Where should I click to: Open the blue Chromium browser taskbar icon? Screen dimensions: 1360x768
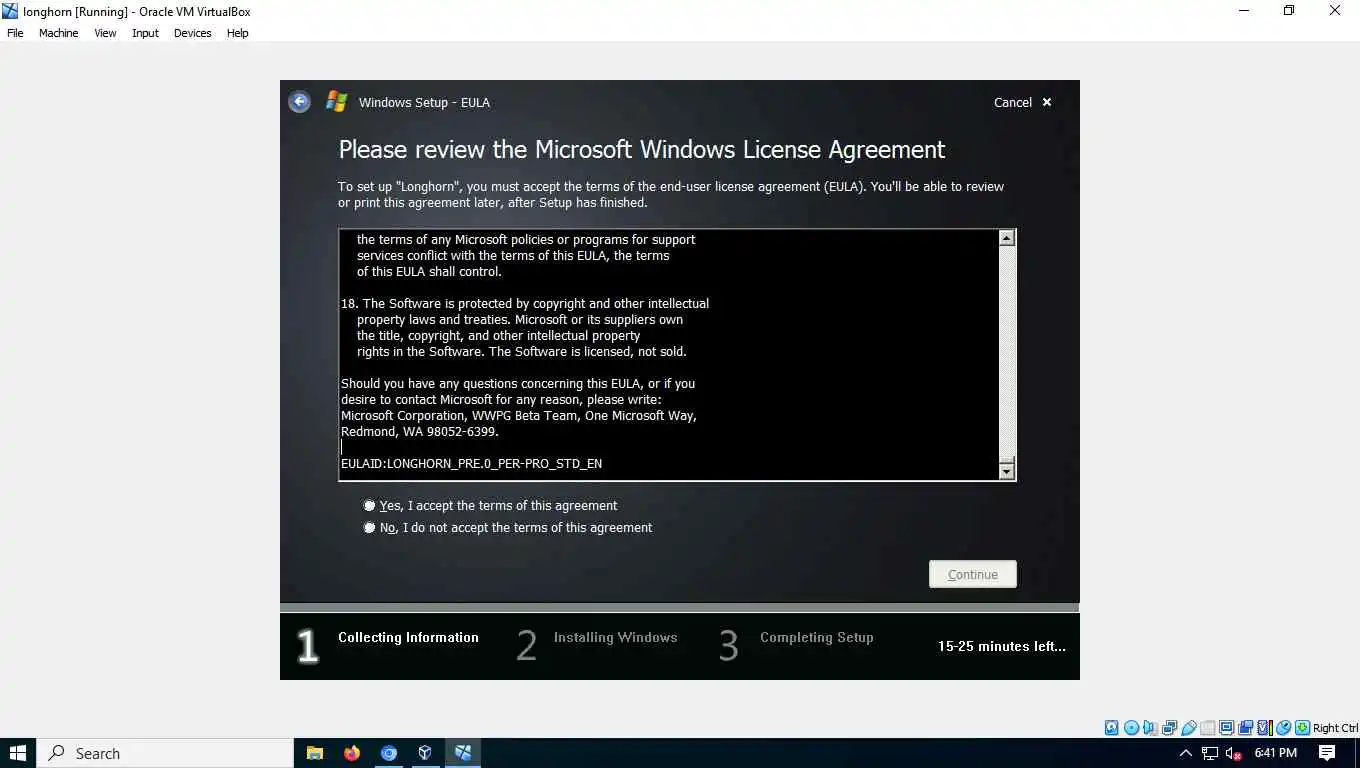coord(389,753)
